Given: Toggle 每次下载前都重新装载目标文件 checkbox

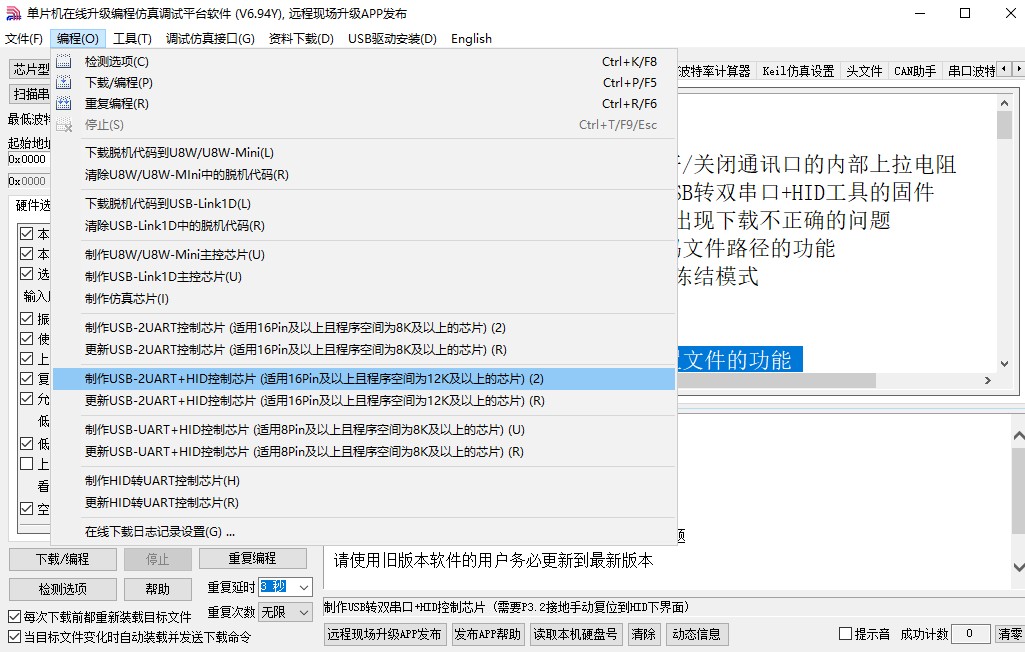Looking at the screenshot, I should [x=14, y=617].
